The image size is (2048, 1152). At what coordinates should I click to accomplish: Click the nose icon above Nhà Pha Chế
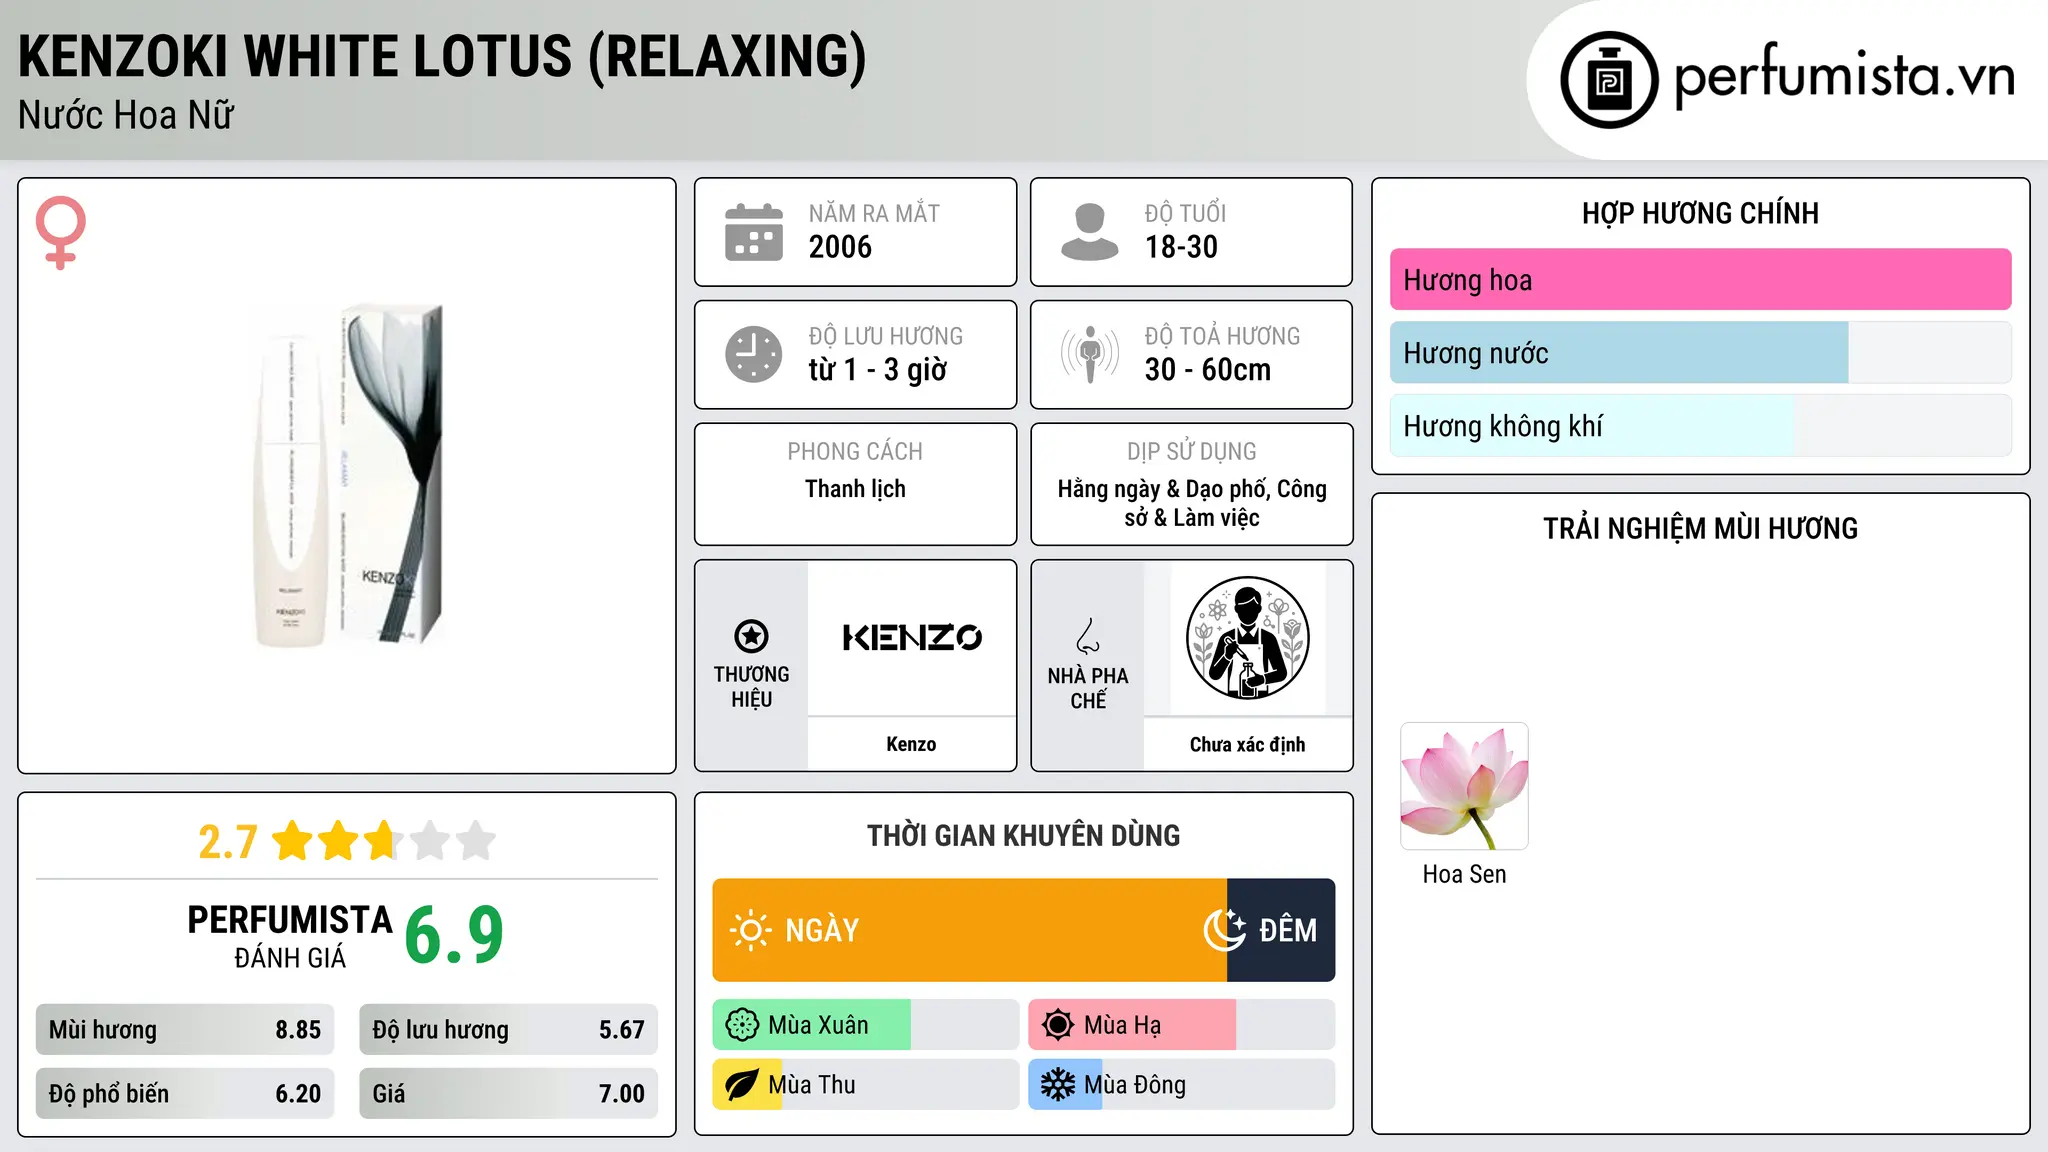point(1088,636)
